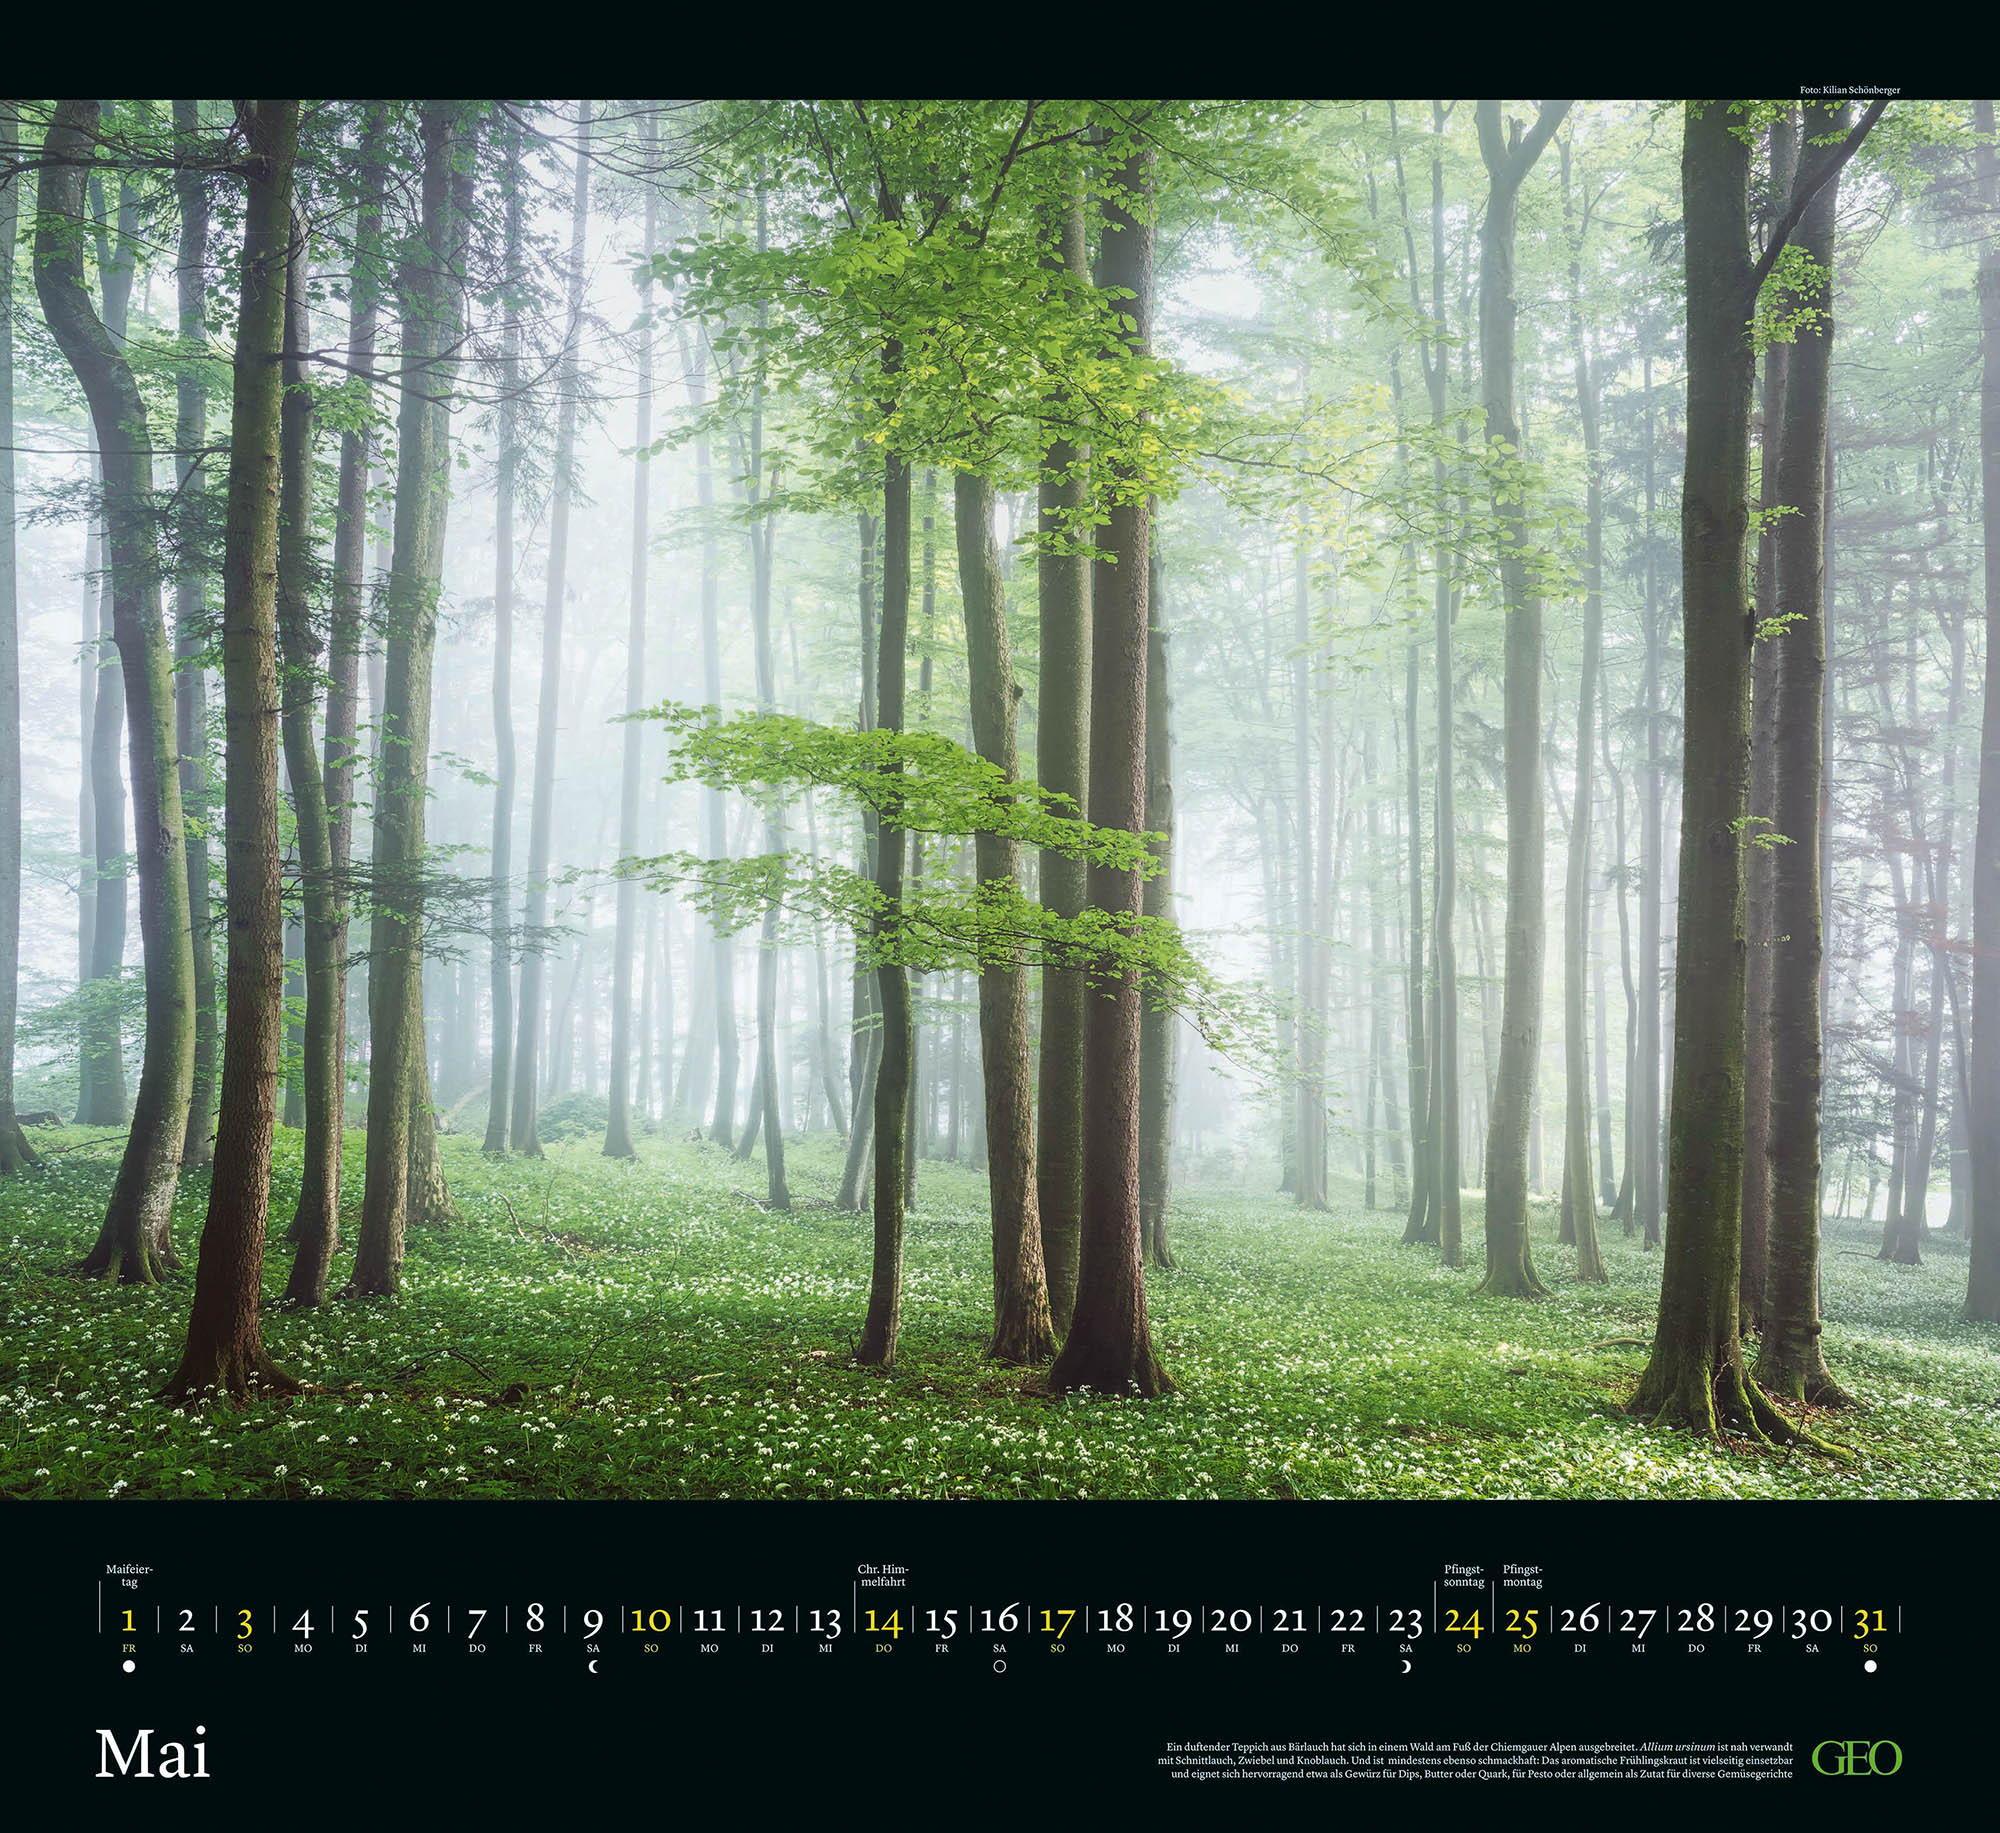The width and height of the screenshot is (2000, 1833).
Task: Select the Pfingstmontag date 25
Action: 1523,1621
